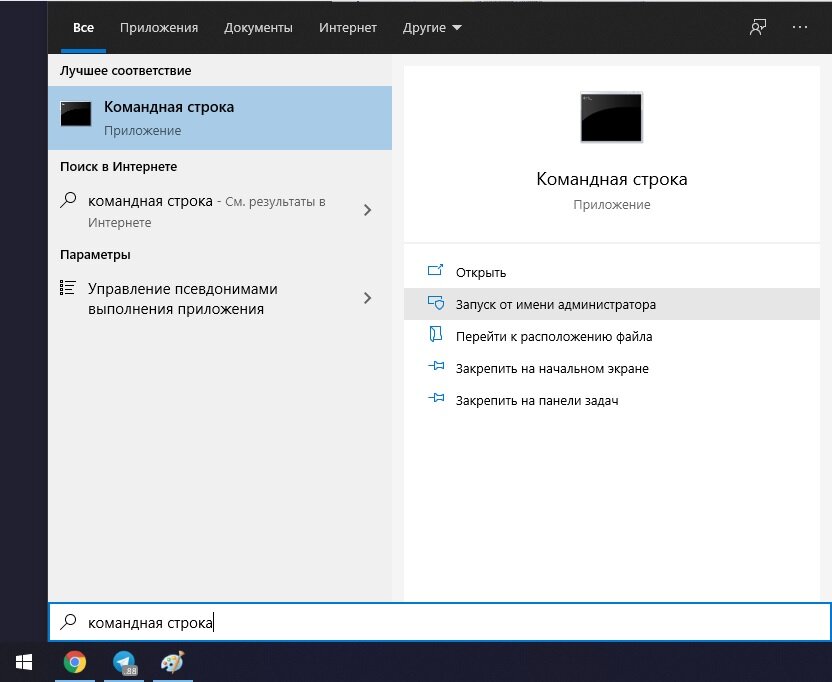Click the search magnifier icon beside командная строка web result

click(x=68, y=200)
